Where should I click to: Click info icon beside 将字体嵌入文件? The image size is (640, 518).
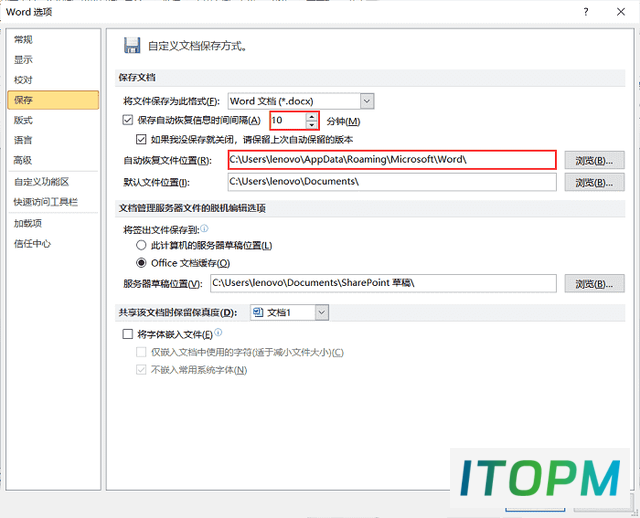click(218, 332)
